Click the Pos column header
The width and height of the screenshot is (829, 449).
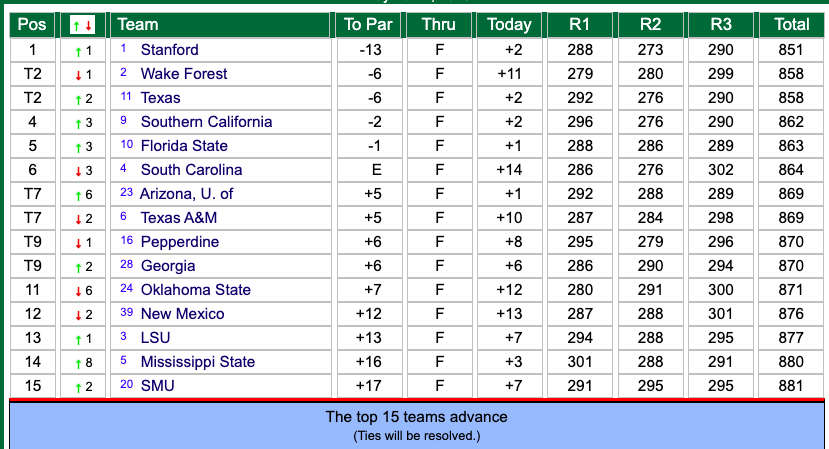tap(32, 25)
